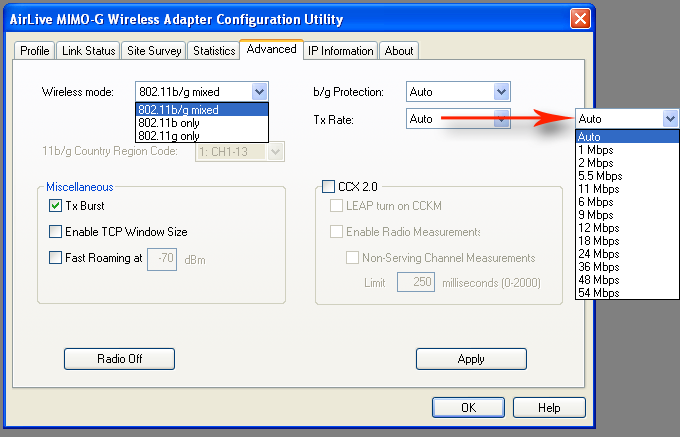Select 2 Mbps Tx rate

pyautogui.click(x=627, y=163)
